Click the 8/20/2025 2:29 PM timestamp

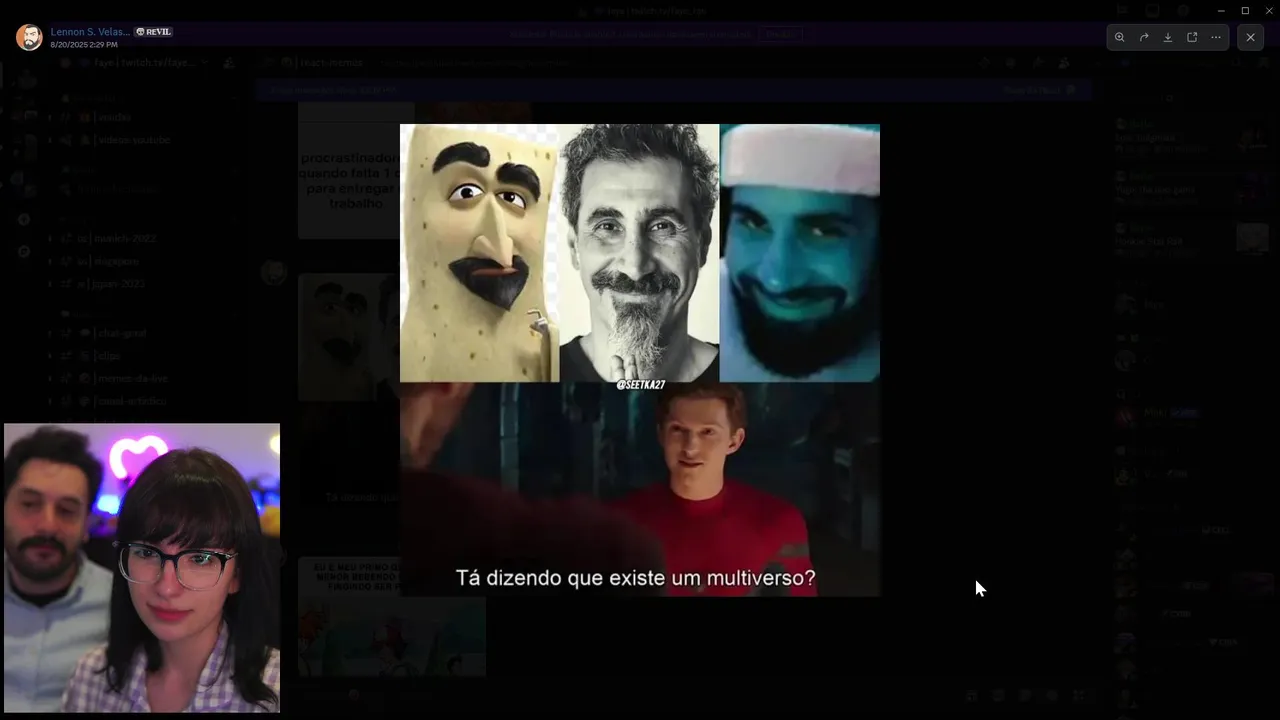[x=84, y=45]
